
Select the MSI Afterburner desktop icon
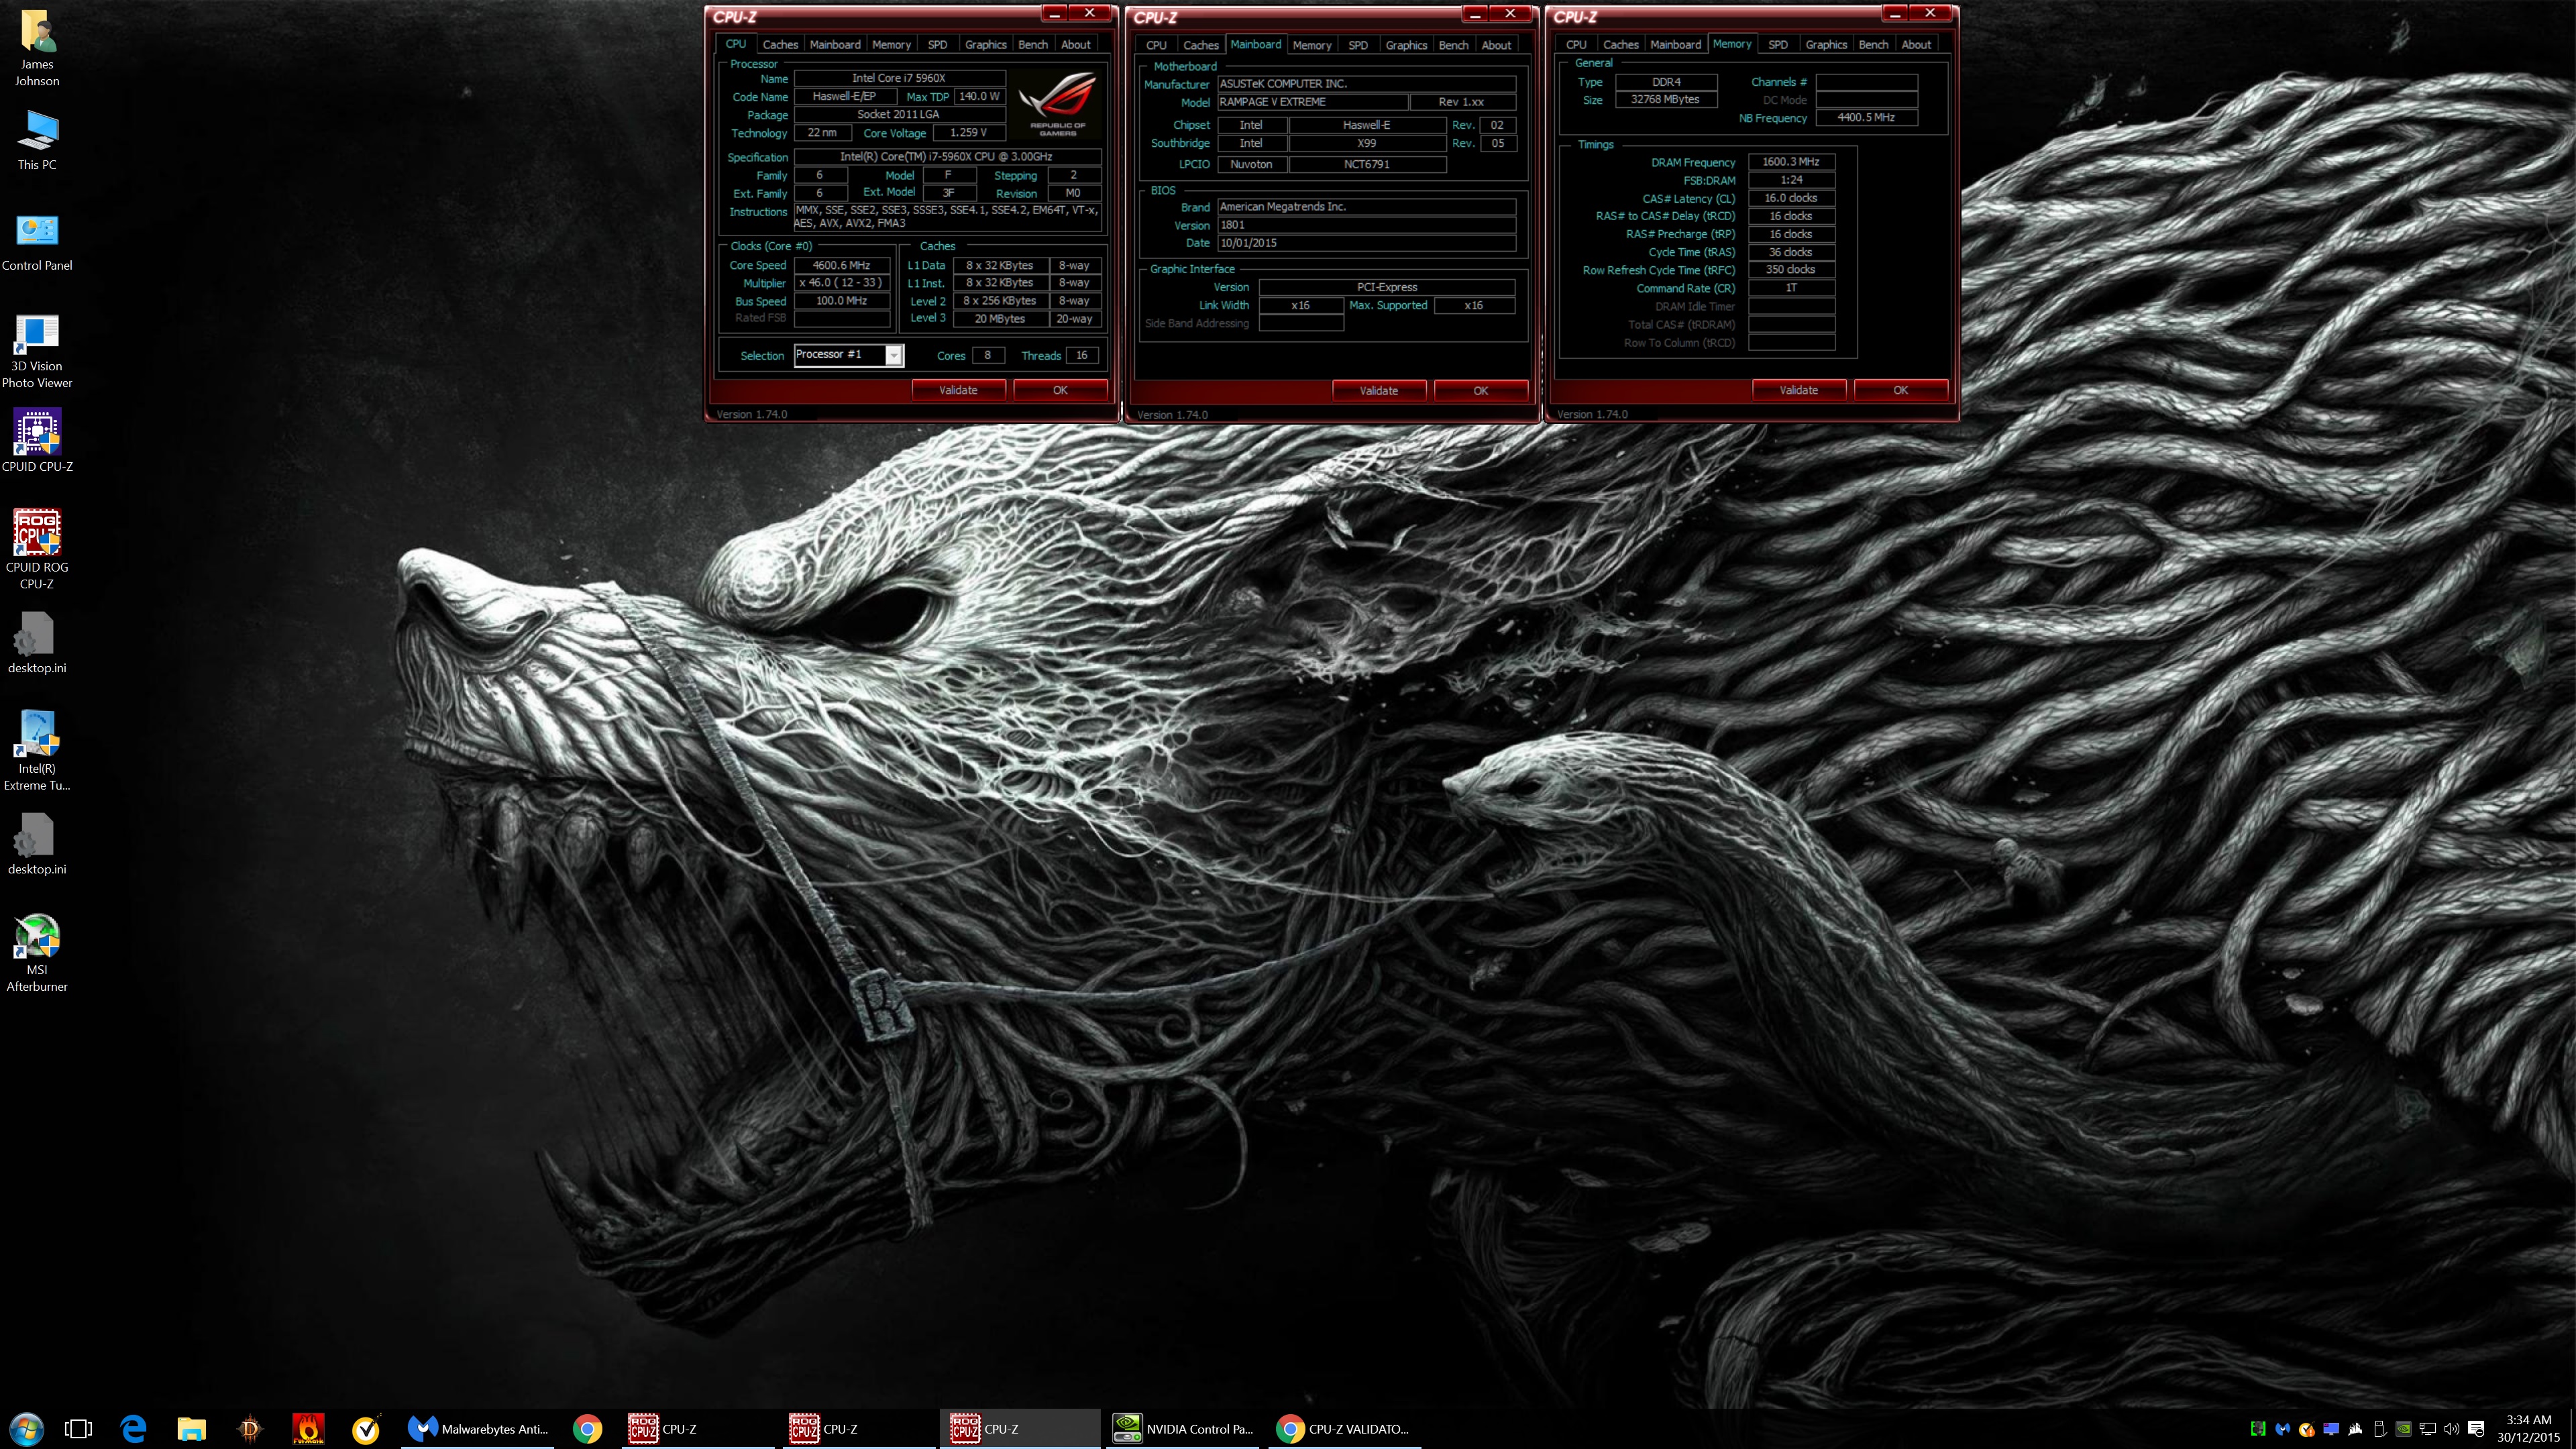click(x=37, y=952)
